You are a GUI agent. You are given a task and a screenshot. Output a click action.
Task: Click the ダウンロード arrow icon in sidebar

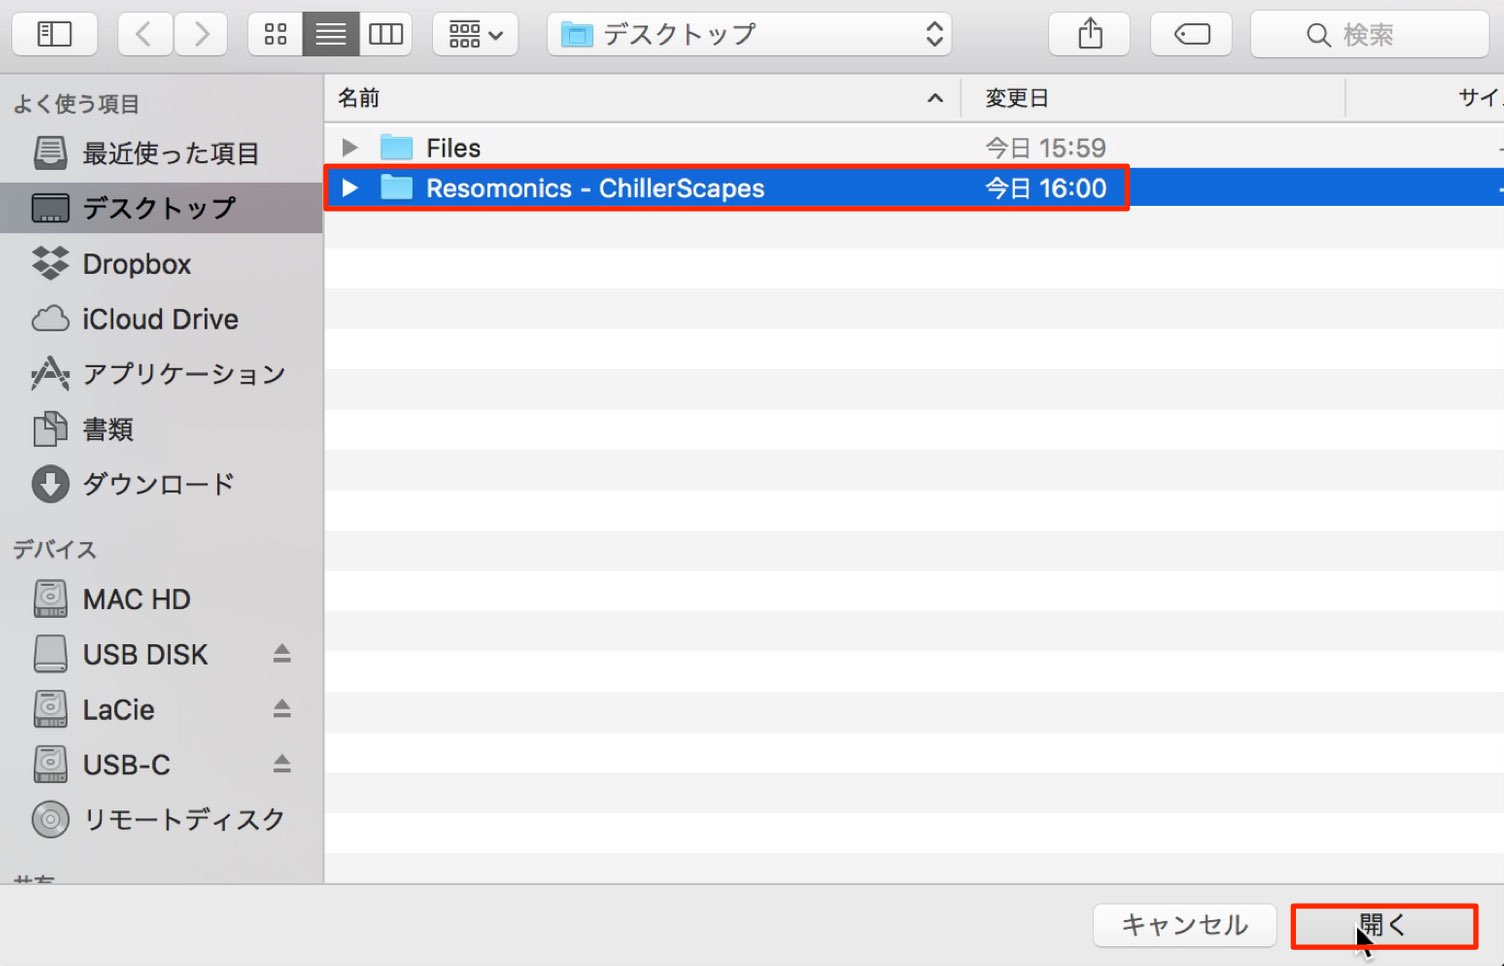[x=50, y=484]
